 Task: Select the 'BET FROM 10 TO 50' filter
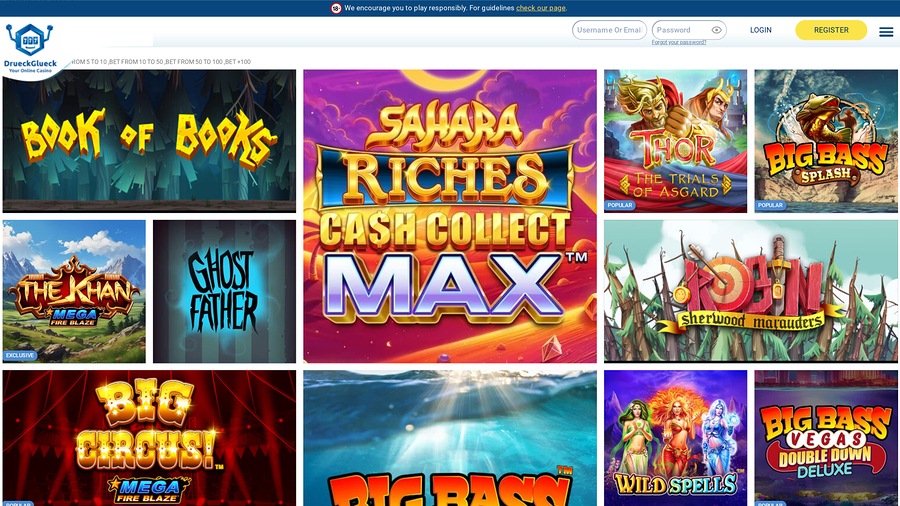click(136, 62)
